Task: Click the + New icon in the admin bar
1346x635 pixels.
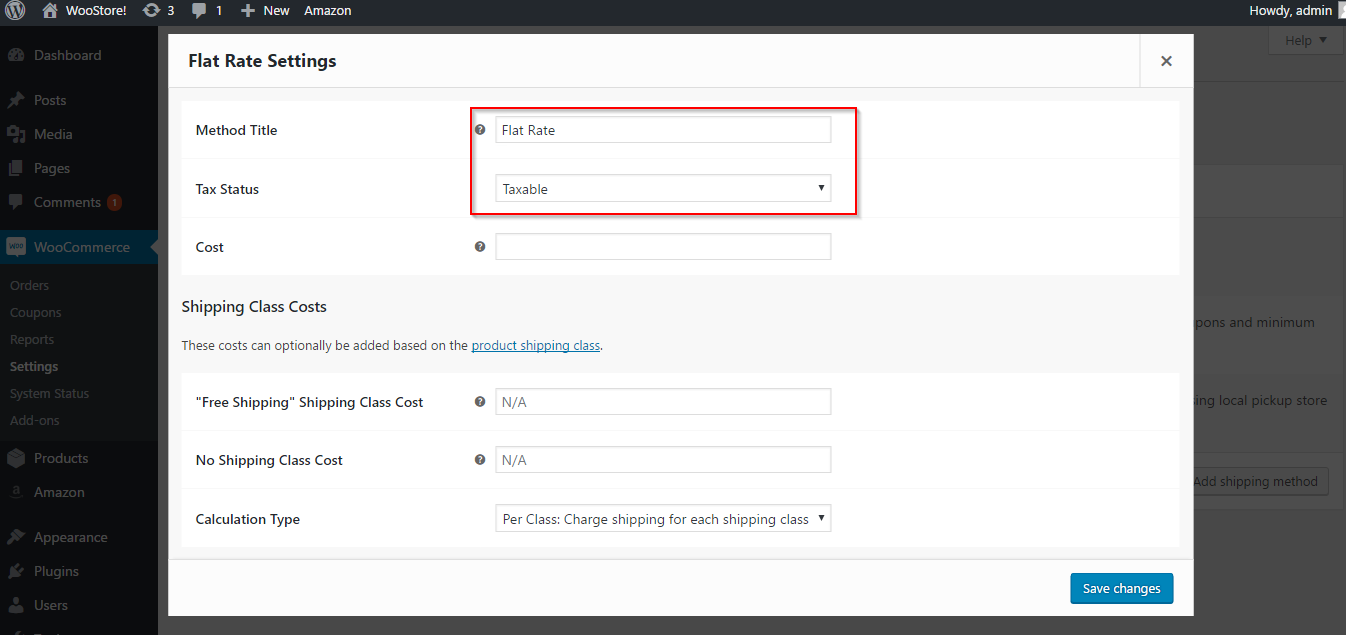Action: [x=247, y=11]
